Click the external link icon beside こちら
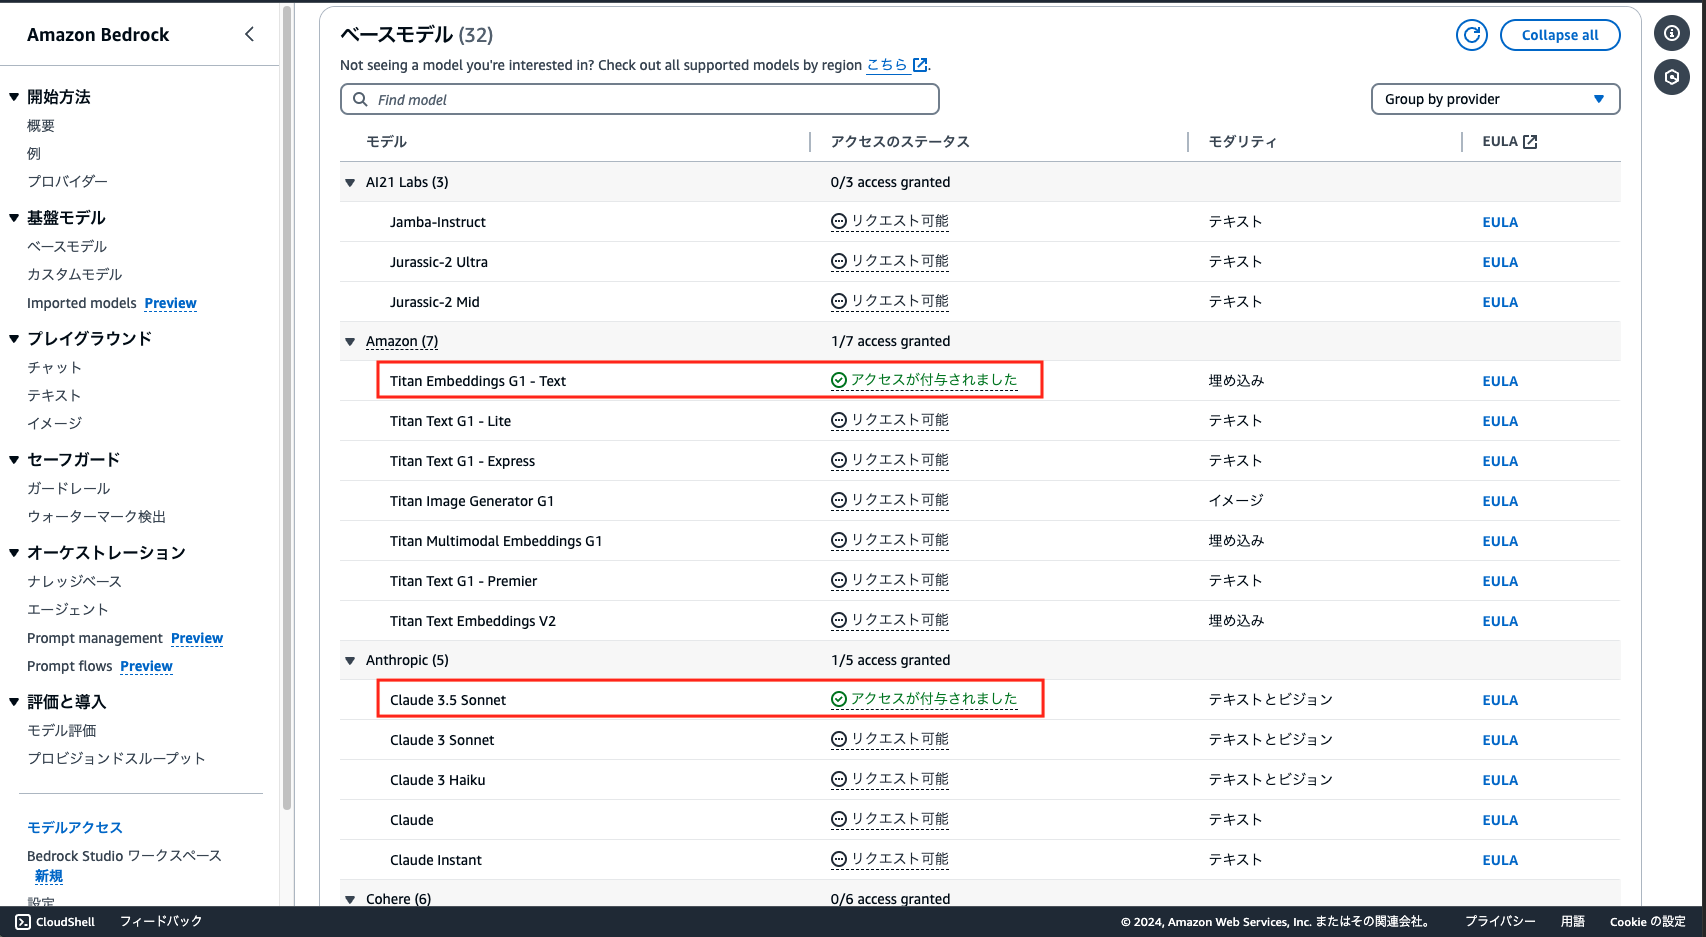This screenshot has width=1706, height=937. click(x=920, y=65)
